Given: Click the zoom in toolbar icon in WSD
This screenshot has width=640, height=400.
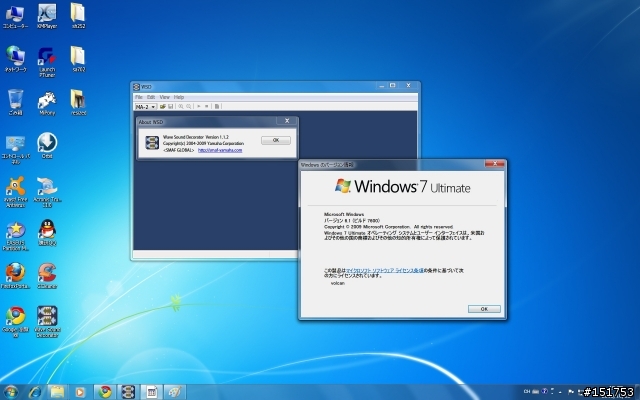Looking at the screenshot, I should (180, 107).
